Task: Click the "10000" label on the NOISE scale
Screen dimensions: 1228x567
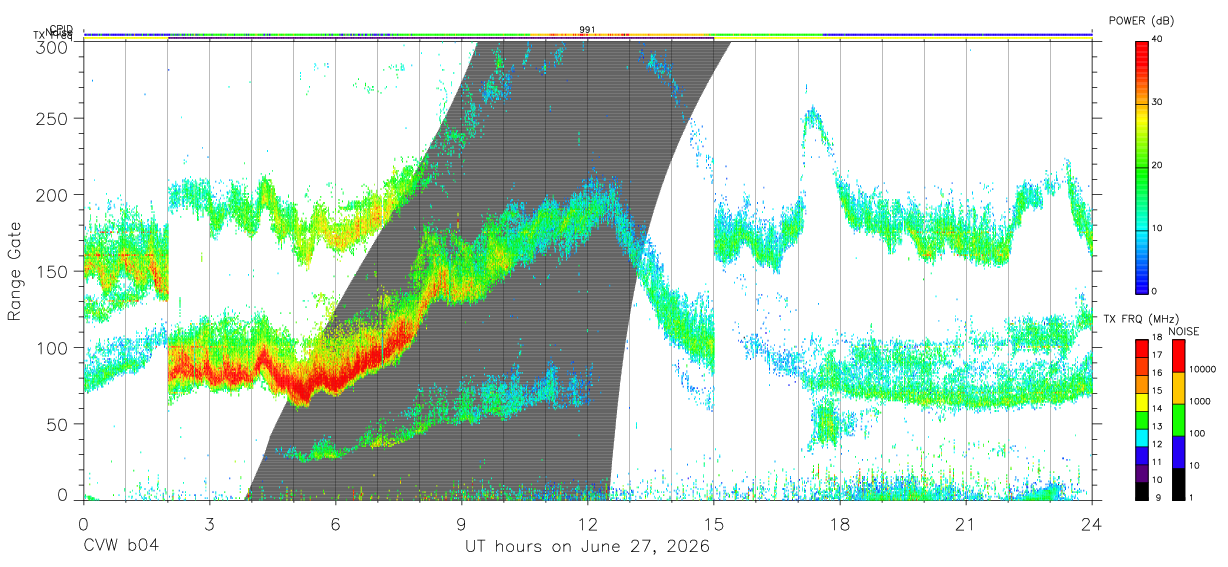Action: pyautogui.click(x=1202, y=369)
